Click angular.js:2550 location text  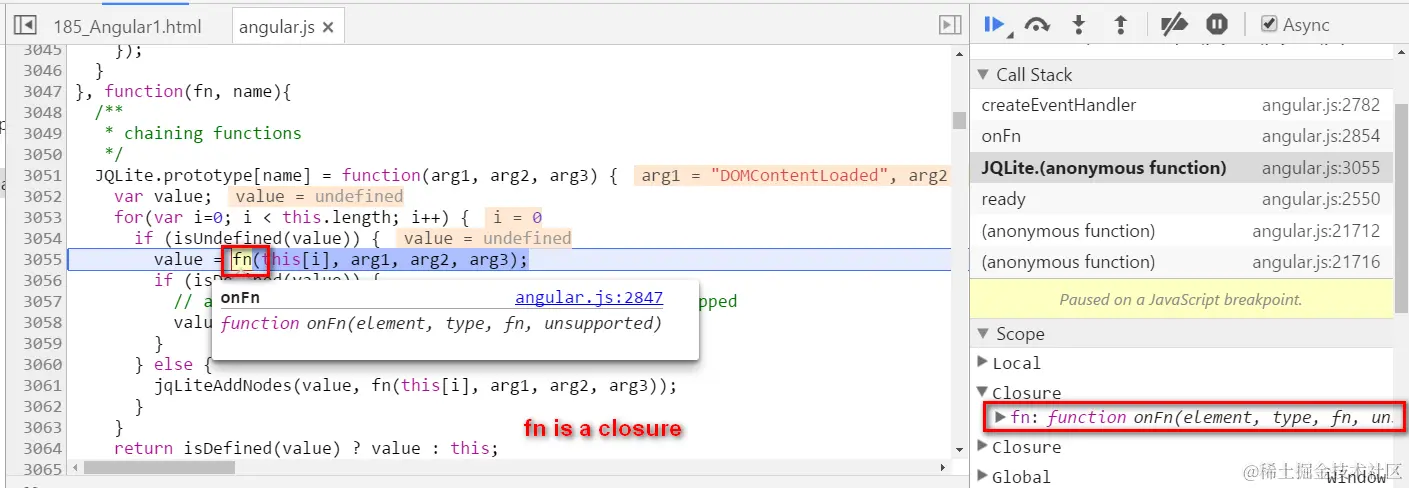[x=1320, y=199]
